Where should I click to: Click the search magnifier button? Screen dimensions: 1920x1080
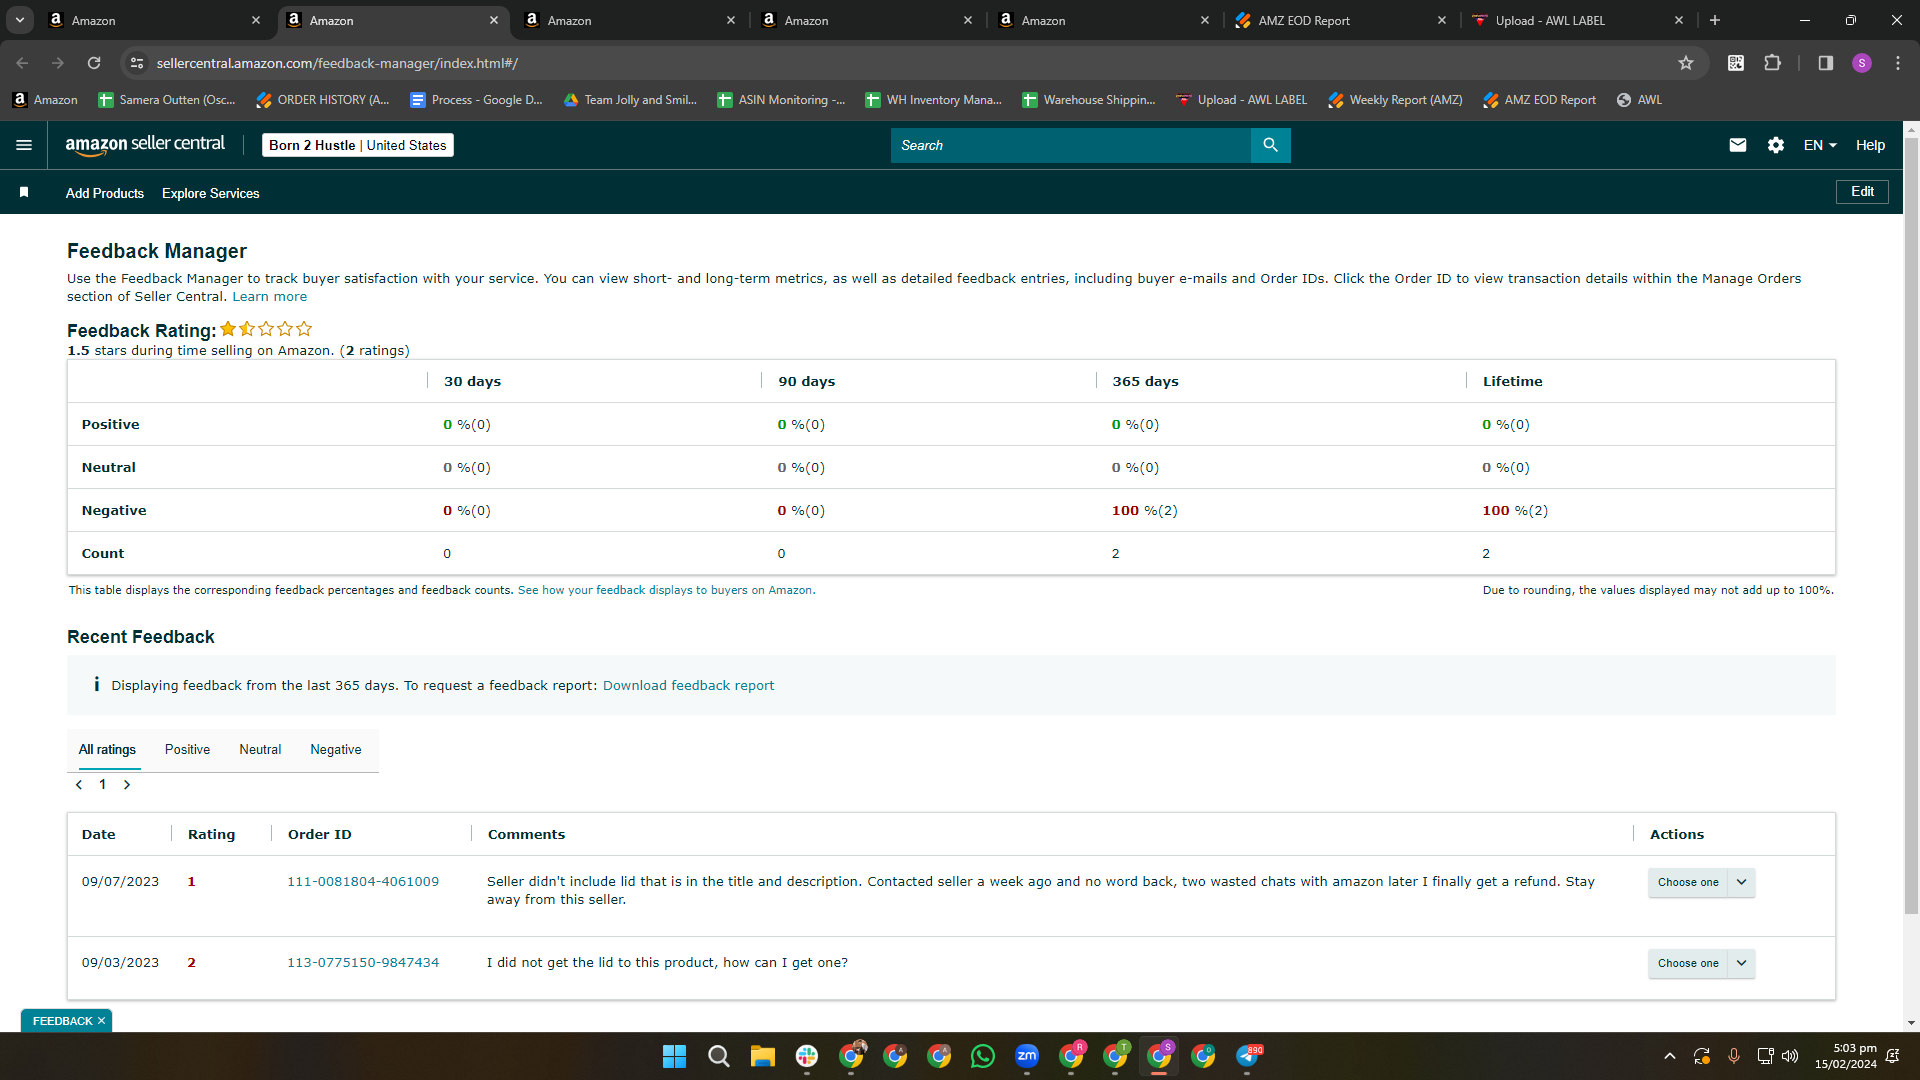1270,145
